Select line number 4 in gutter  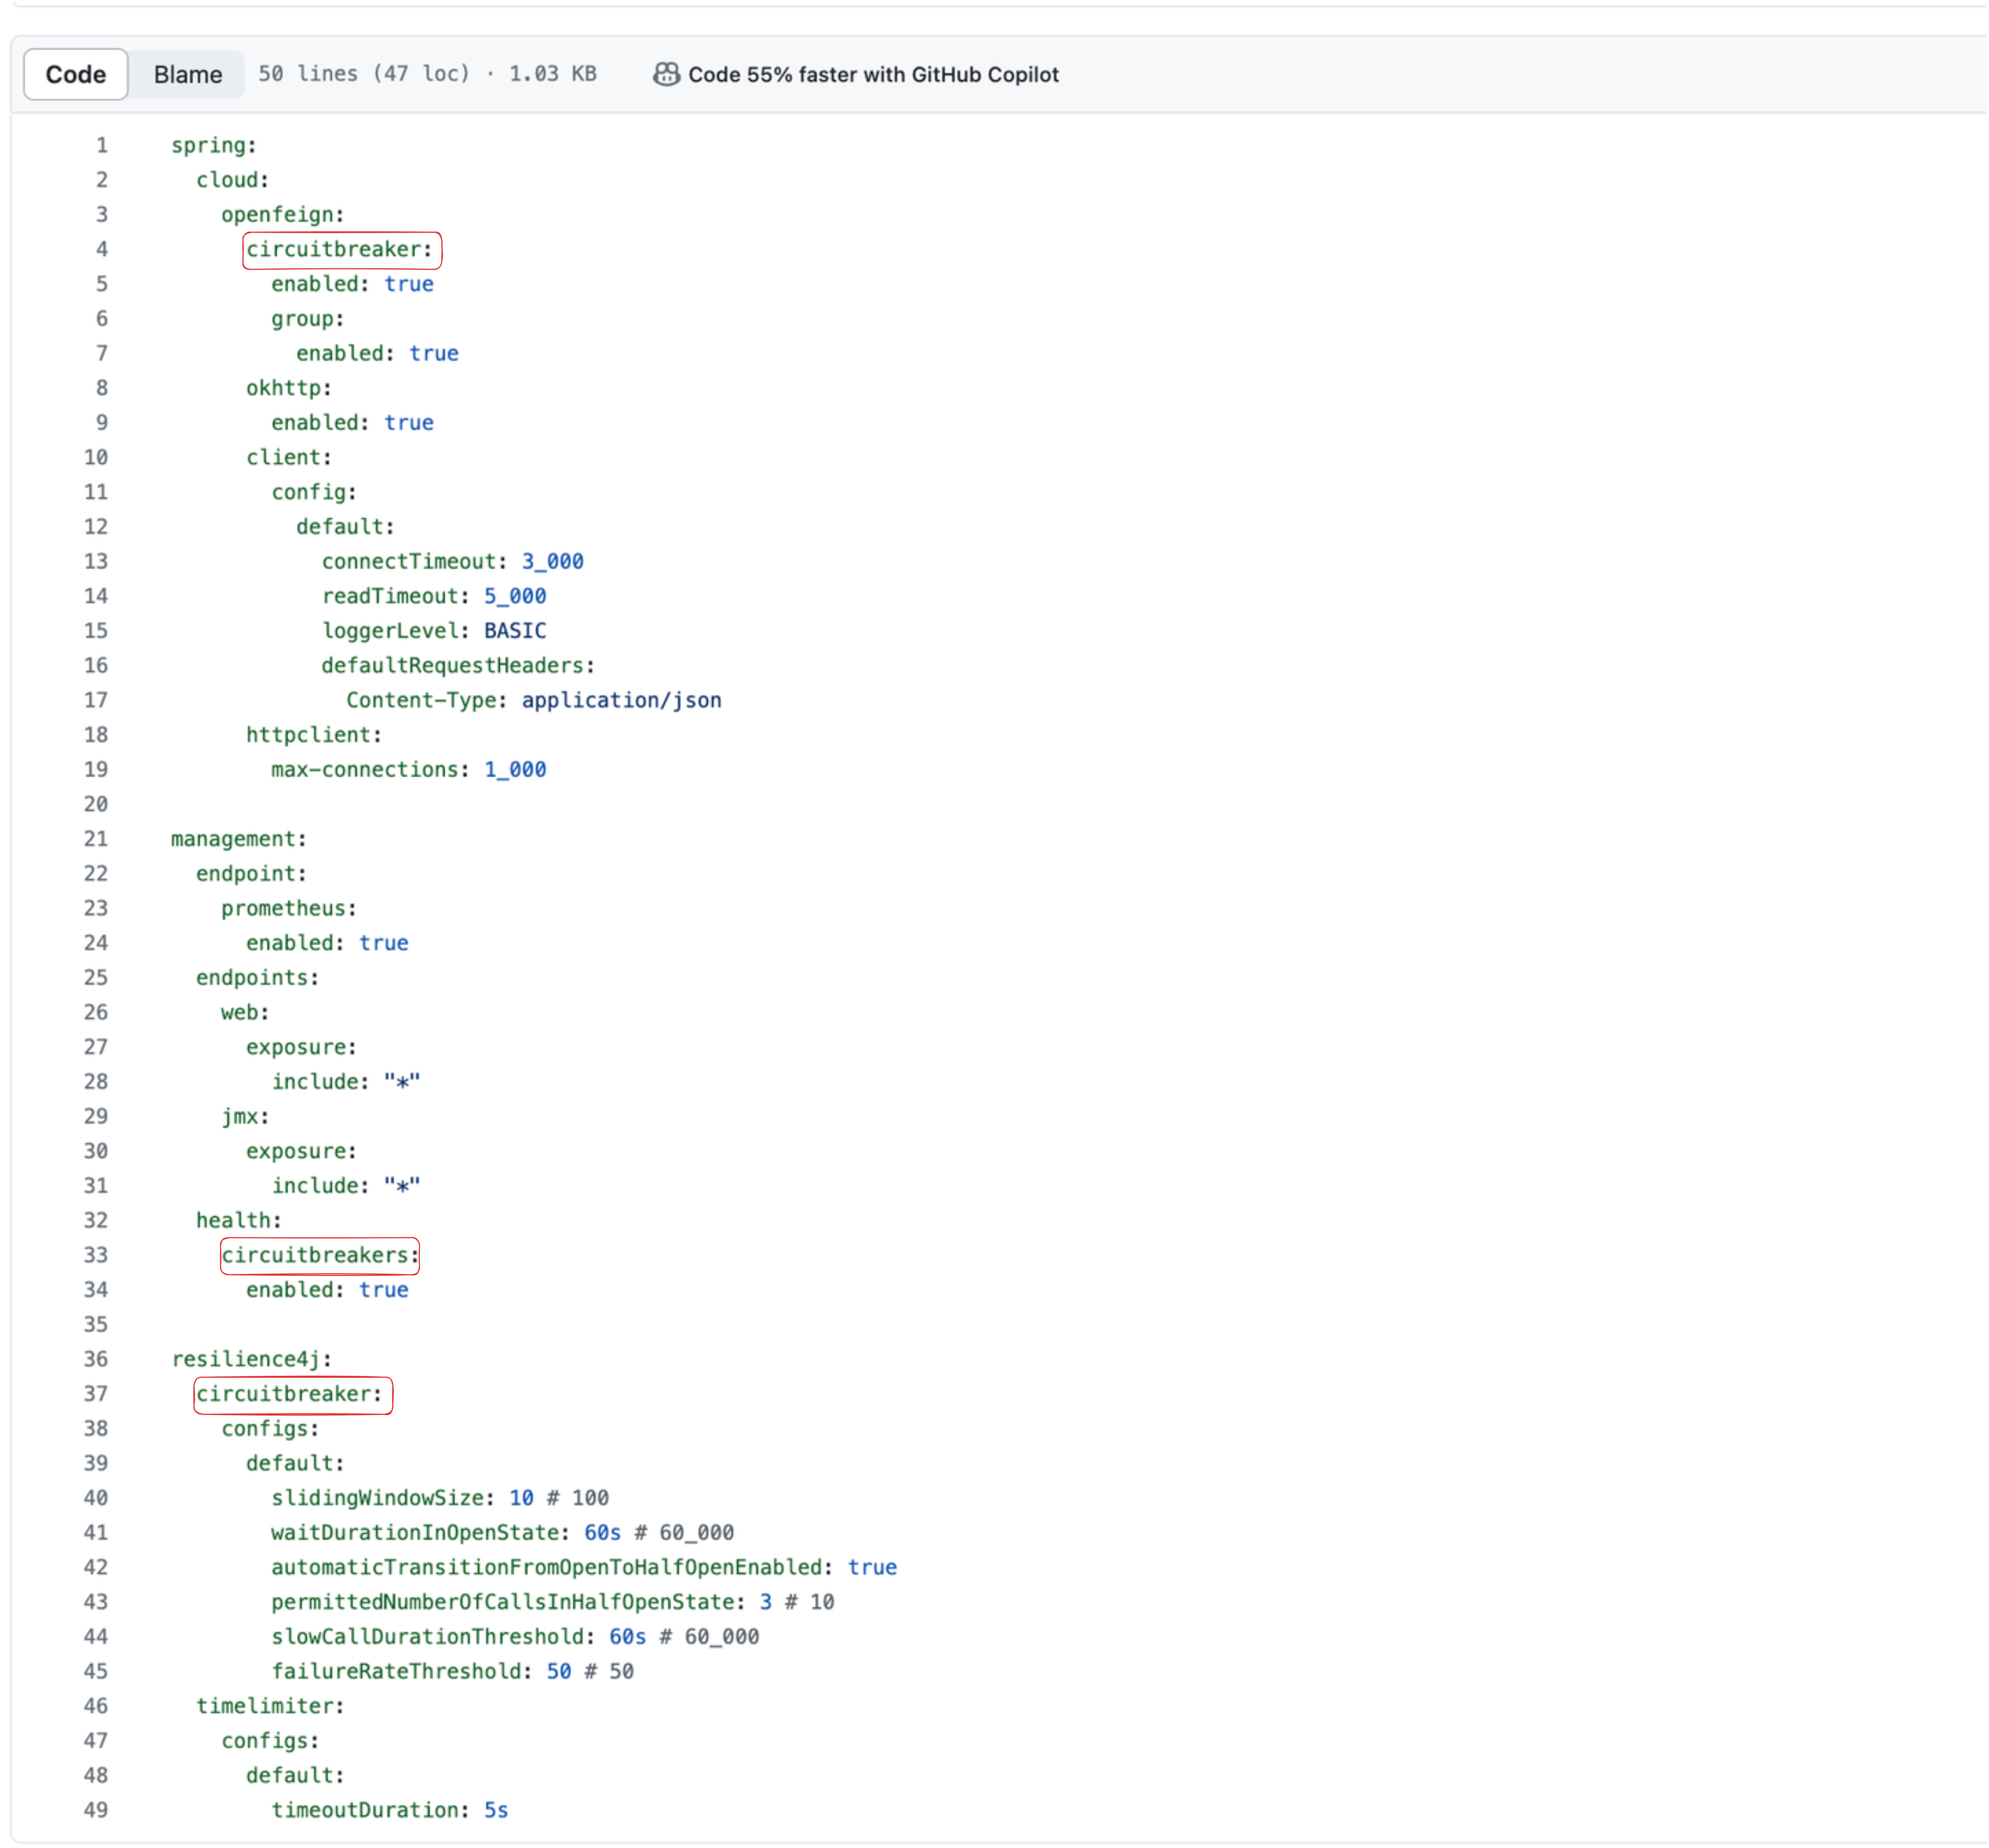click(x=101, y=249)
